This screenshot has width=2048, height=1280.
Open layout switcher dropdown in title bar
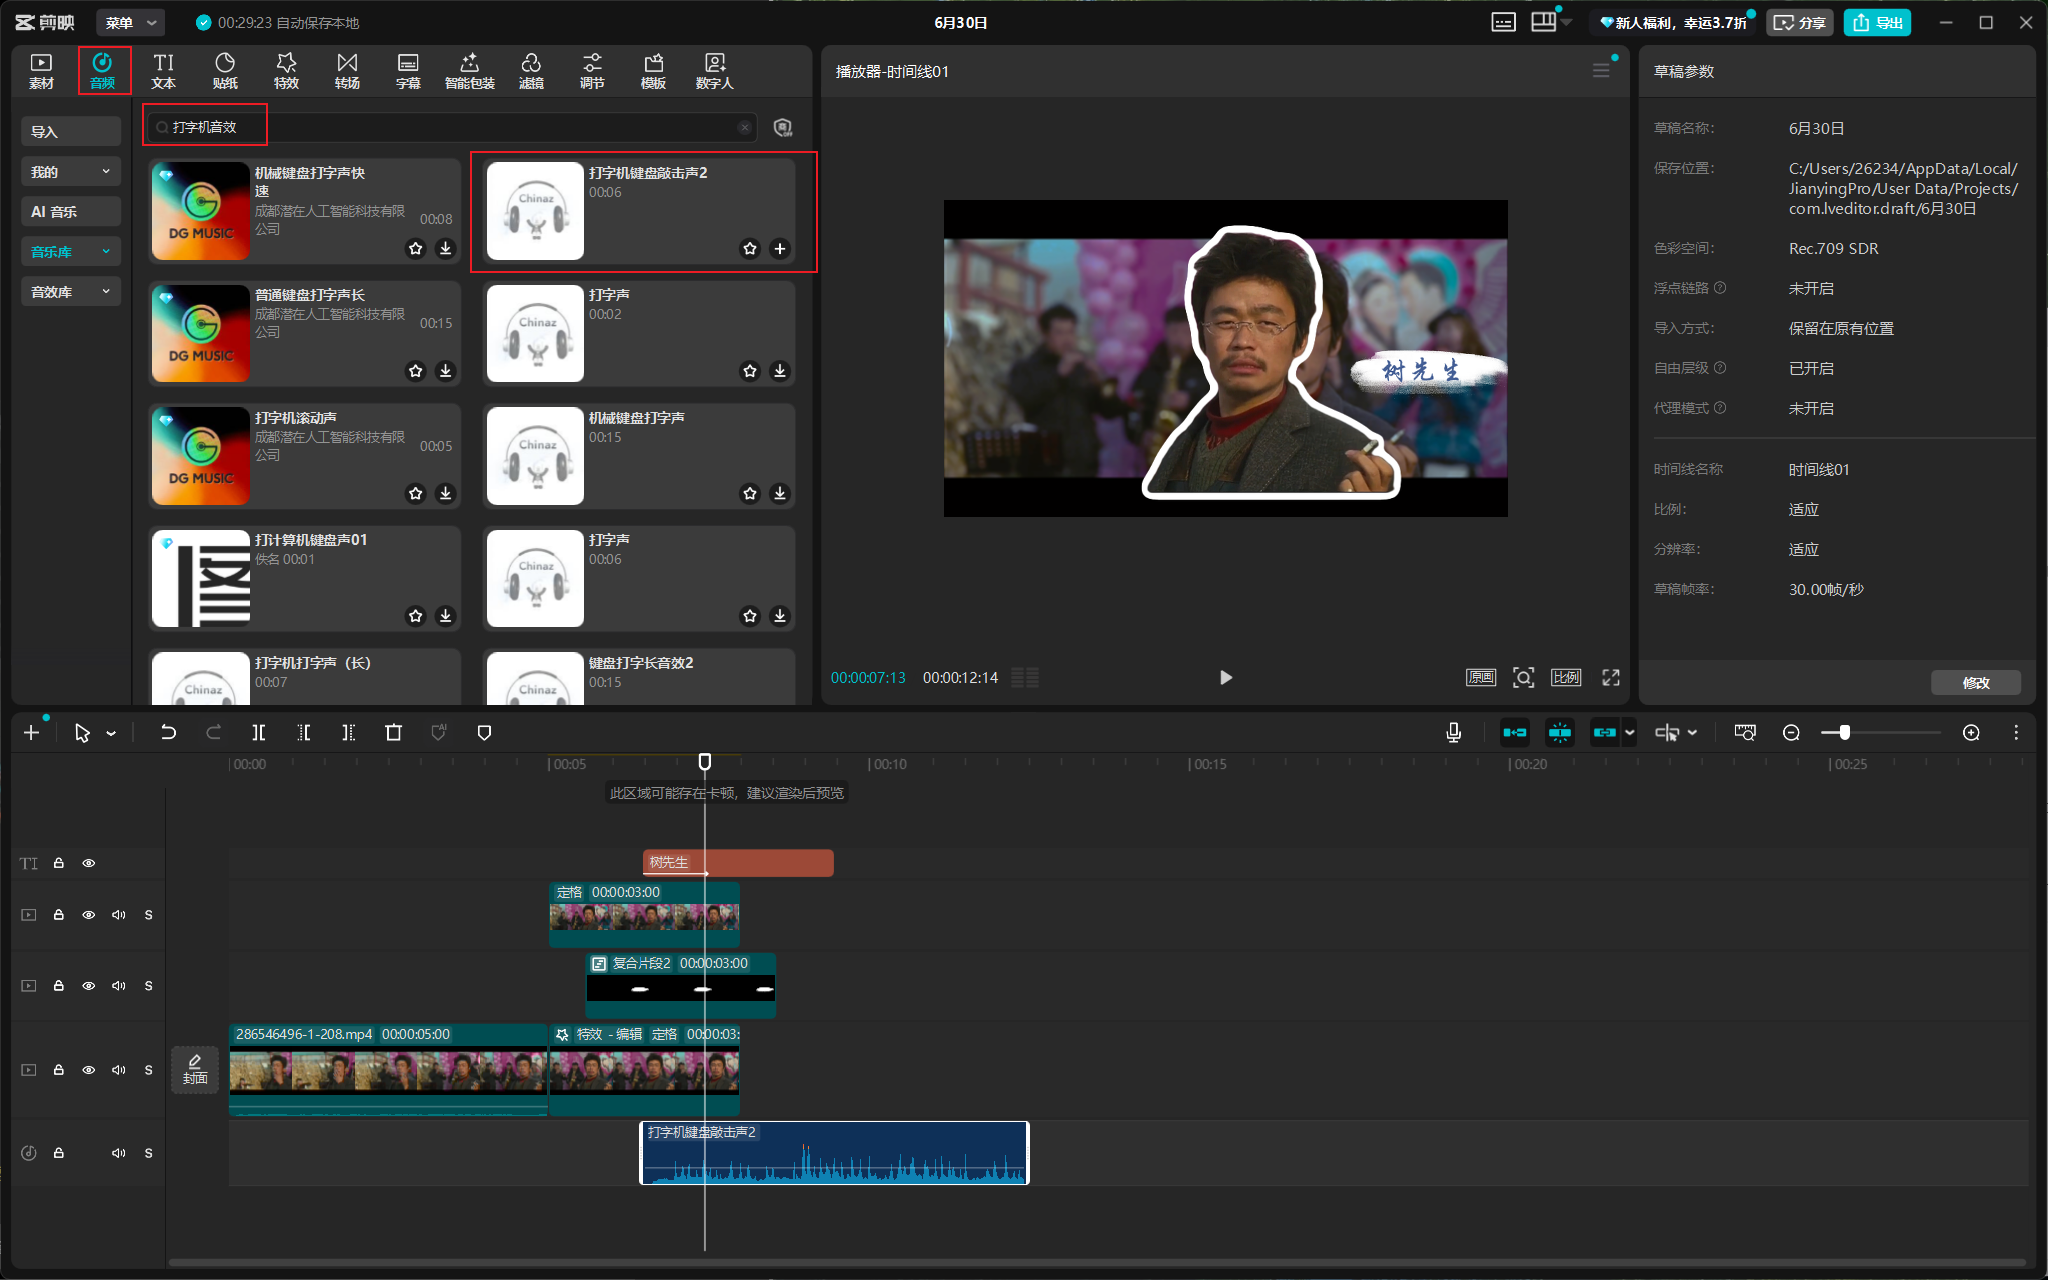click(x=1567, y=22)
